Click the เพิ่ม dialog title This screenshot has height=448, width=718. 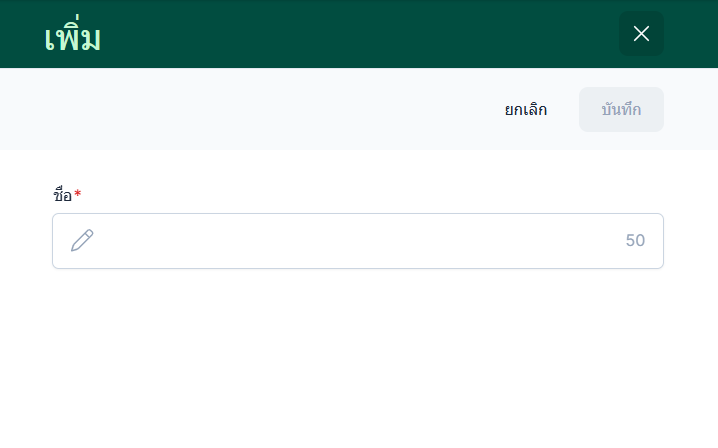pos(73,37)
